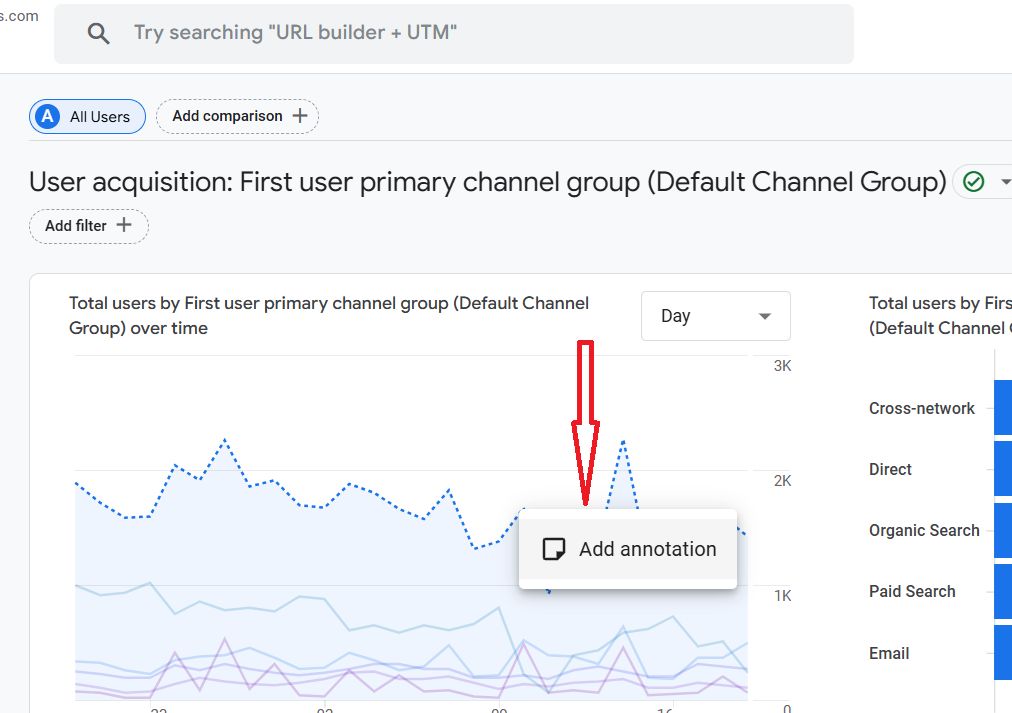Screen dimensions: 1012x713
Task: Click the Add filter button
Action: [x=88, y=226]
